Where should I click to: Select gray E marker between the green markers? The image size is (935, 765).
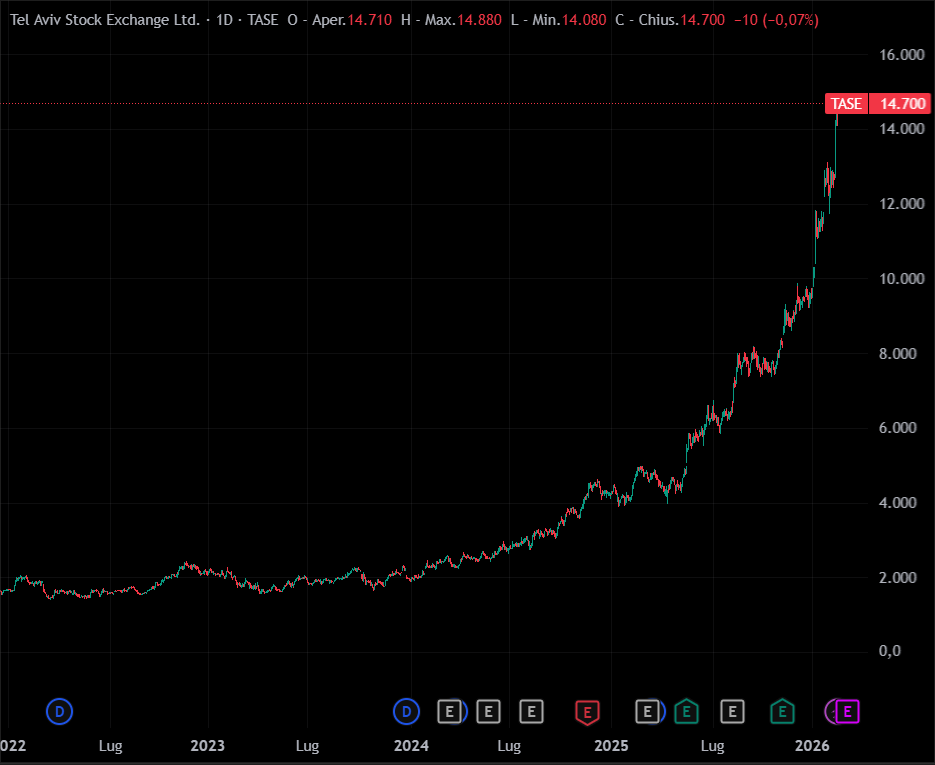(x=733, y=712)
